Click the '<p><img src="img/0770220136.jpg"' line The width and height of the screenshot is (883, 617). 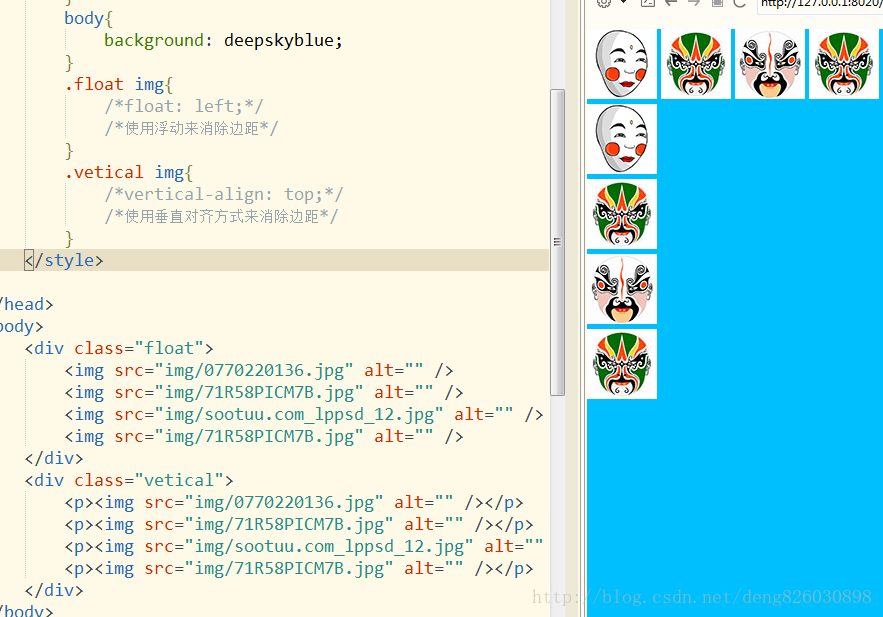click(294, 502)
